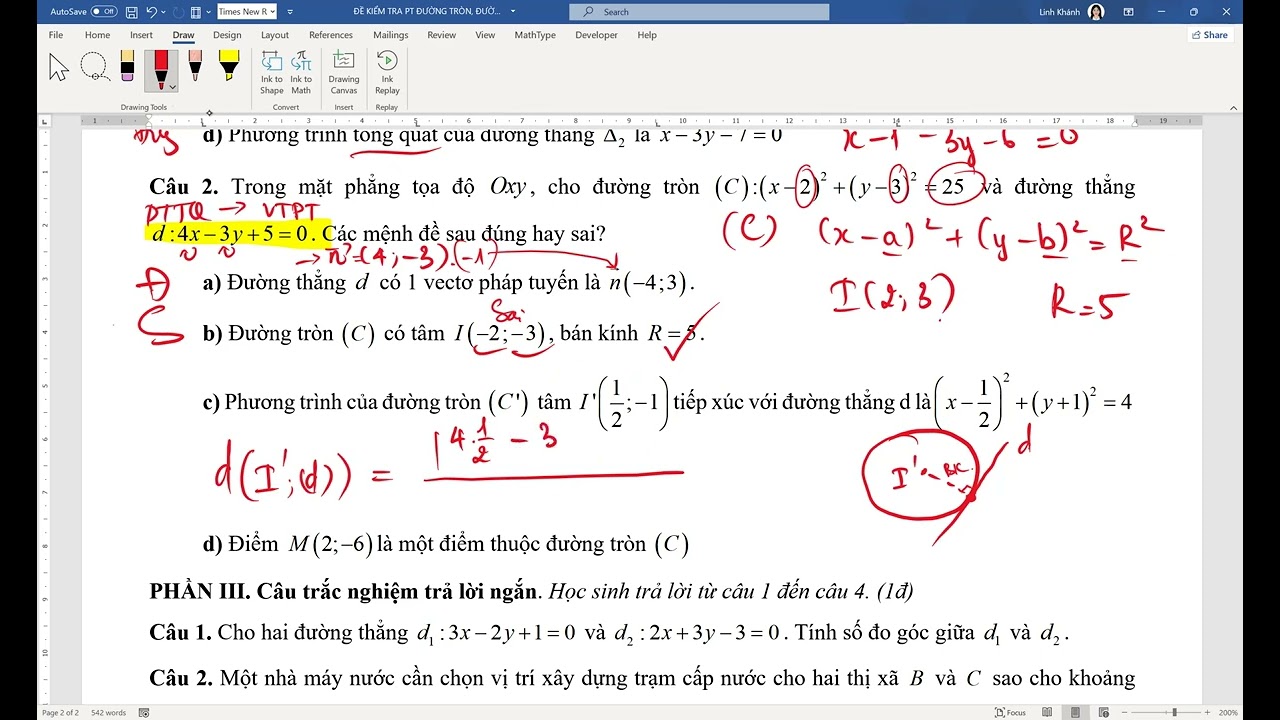
Task: Switch to the Layout tab
Action: (x=275, y=35)
